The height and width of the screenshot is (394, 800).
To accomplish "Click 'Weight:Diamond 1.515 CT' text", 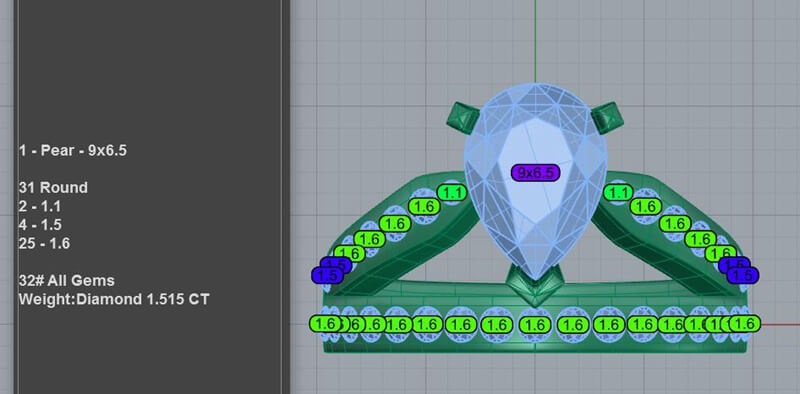I will 114,299.
